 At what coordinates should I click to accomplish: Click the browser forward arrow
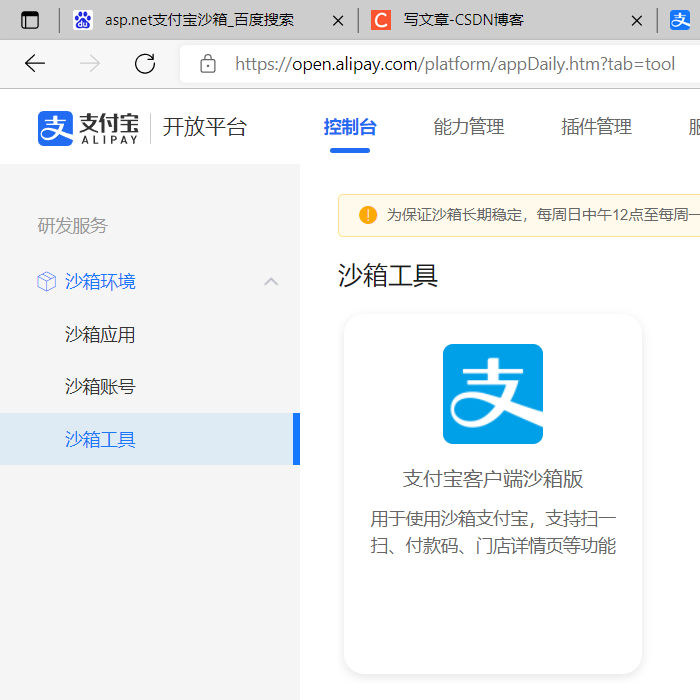pos(90,63)
